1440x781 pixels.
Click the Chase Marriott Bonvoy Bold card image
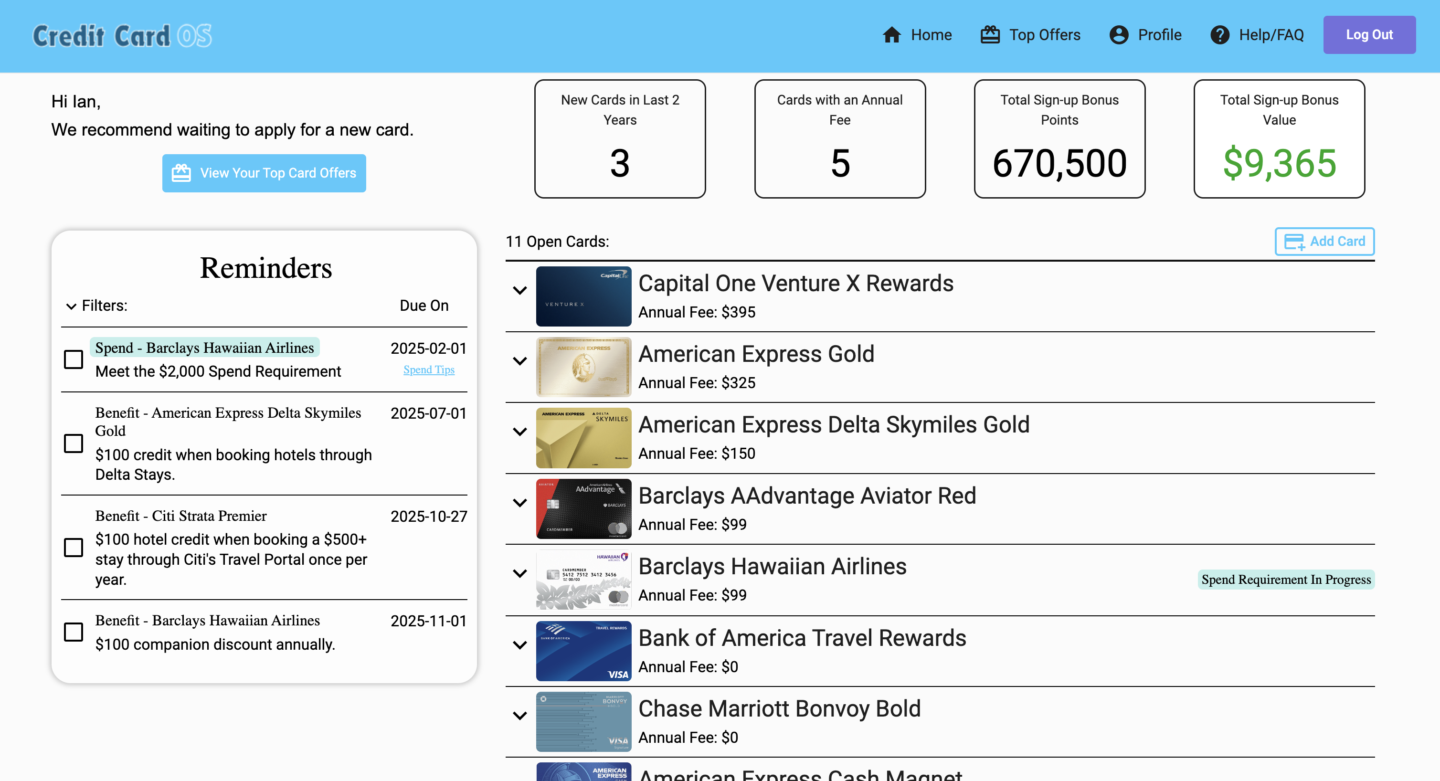coord(584,722)
